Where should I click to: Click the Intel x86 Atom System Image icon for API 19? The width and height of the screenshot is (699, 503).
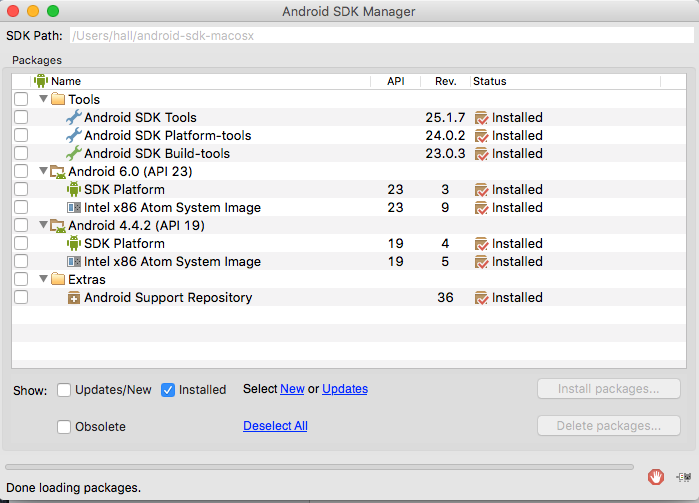[x=73, y=262]
